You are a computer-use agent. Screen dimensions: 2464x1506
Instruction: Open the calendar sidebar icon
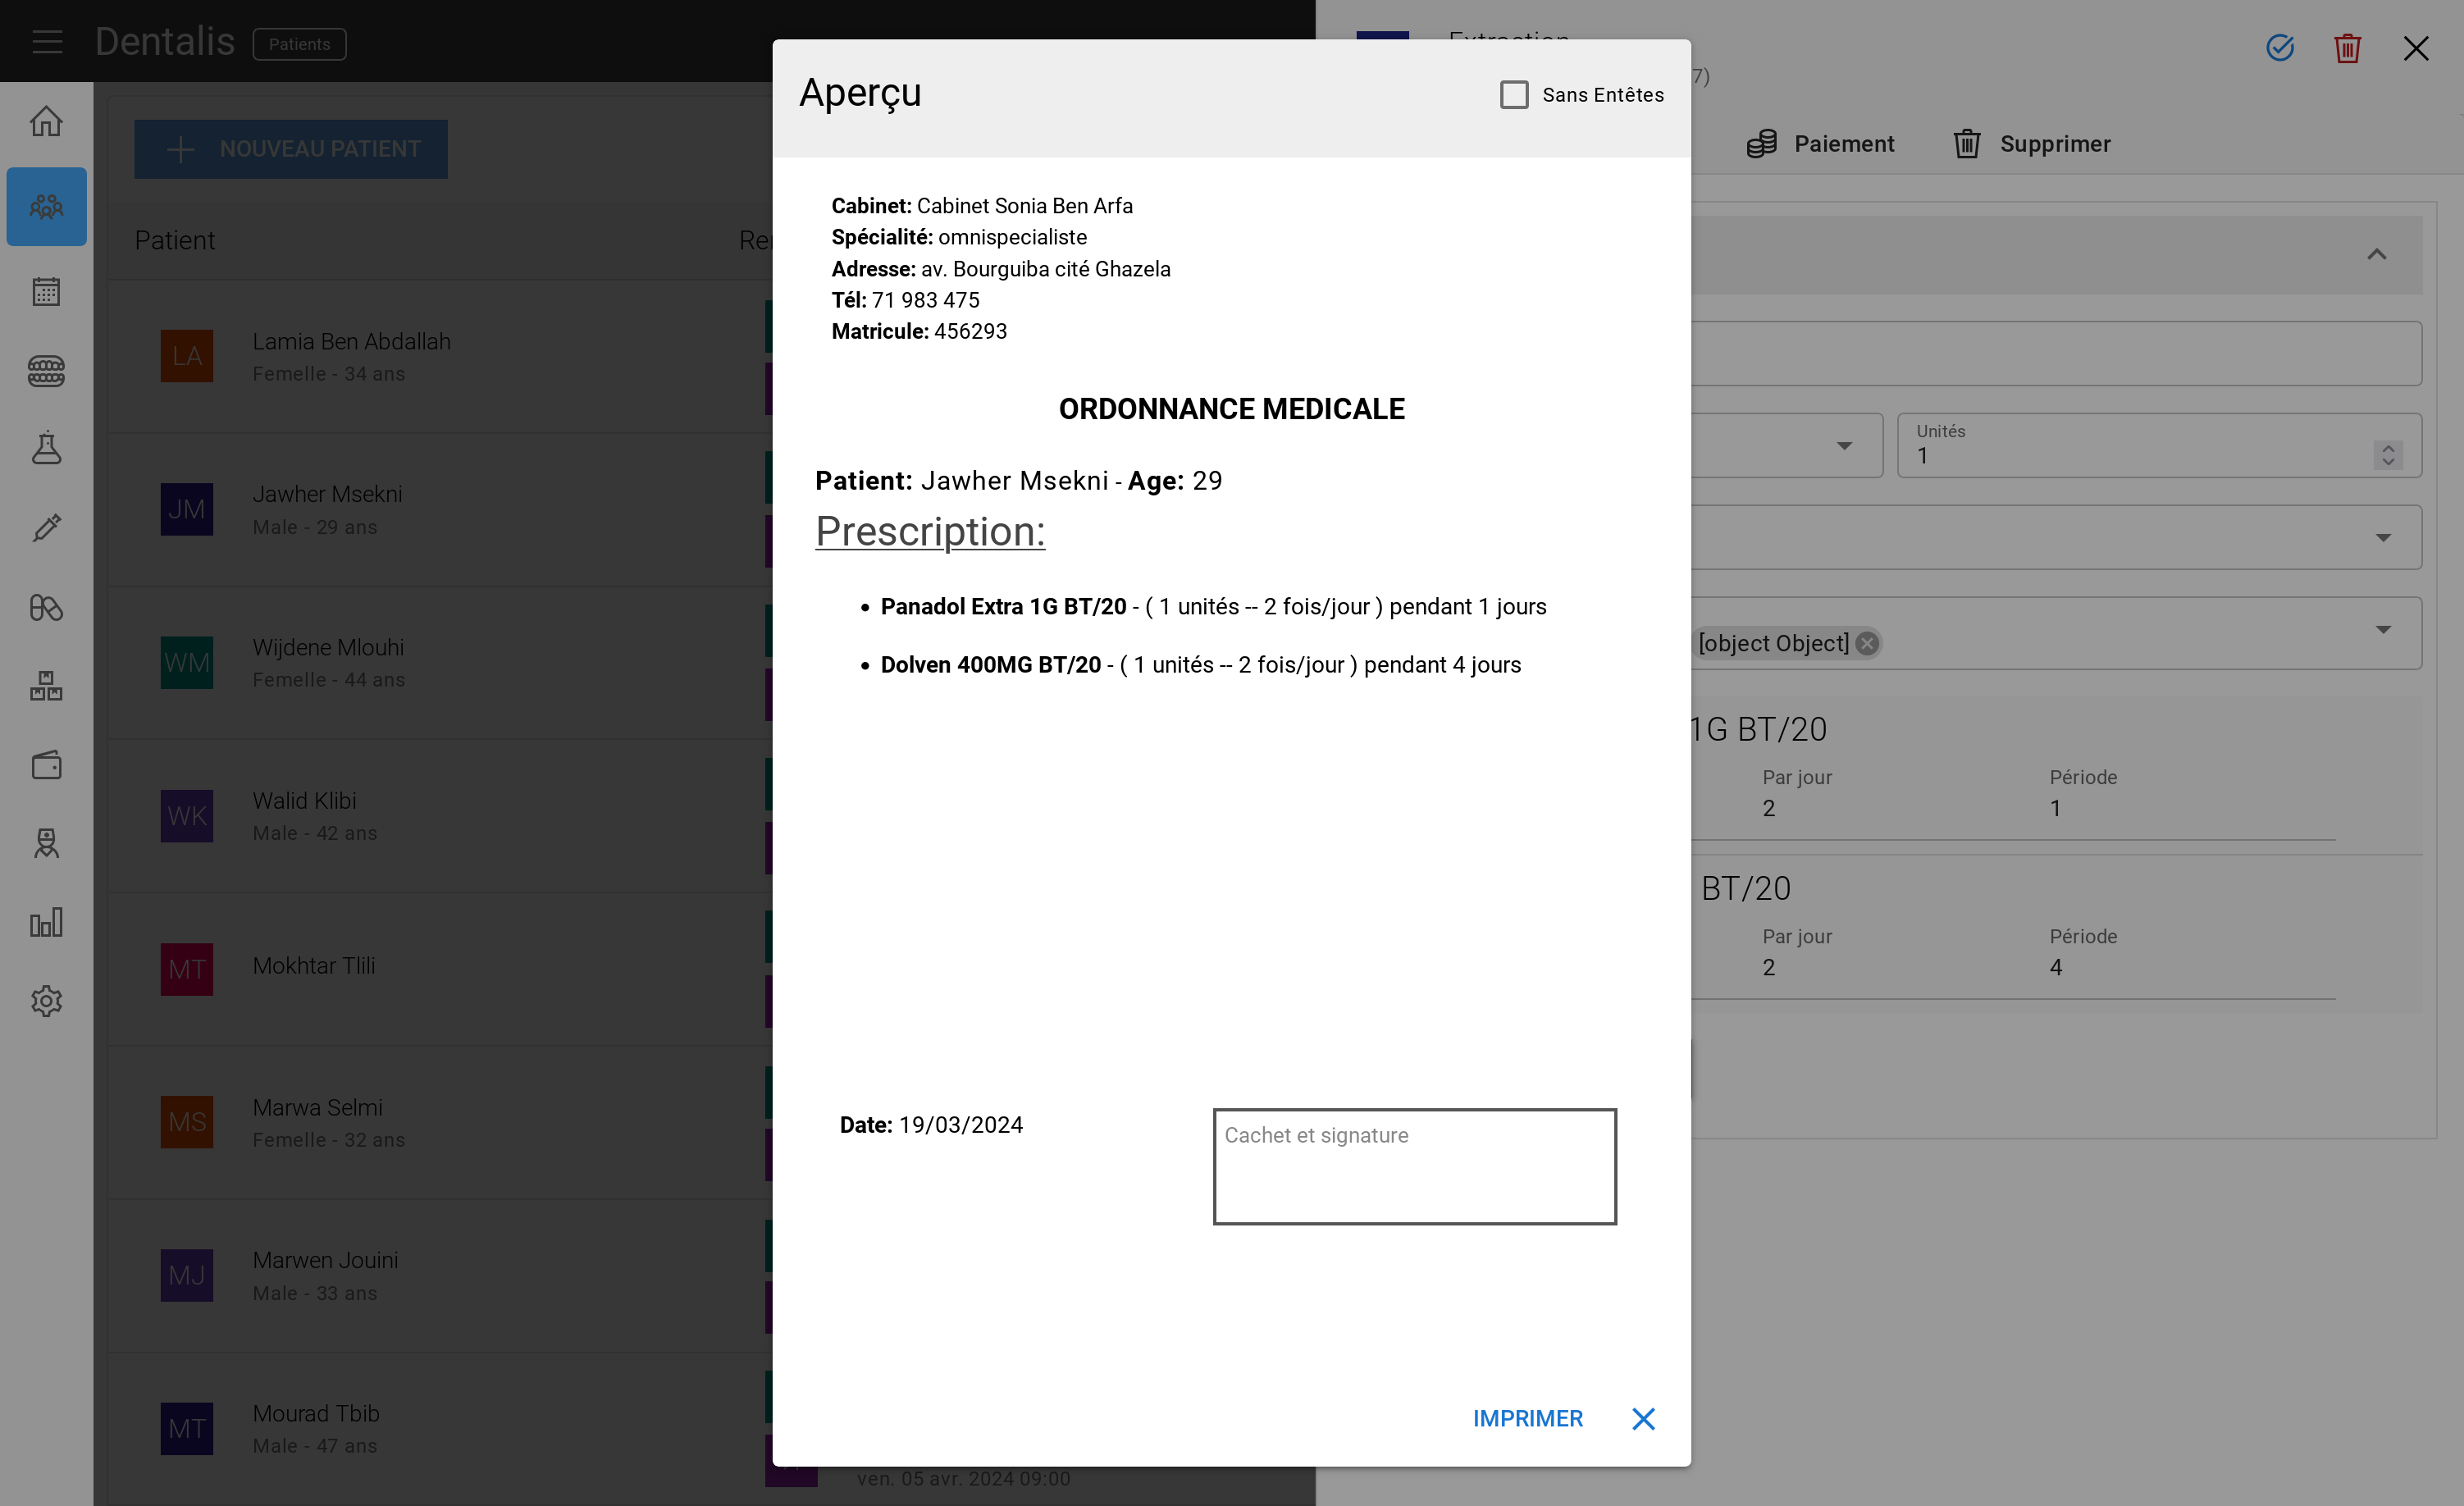[46, 292]
